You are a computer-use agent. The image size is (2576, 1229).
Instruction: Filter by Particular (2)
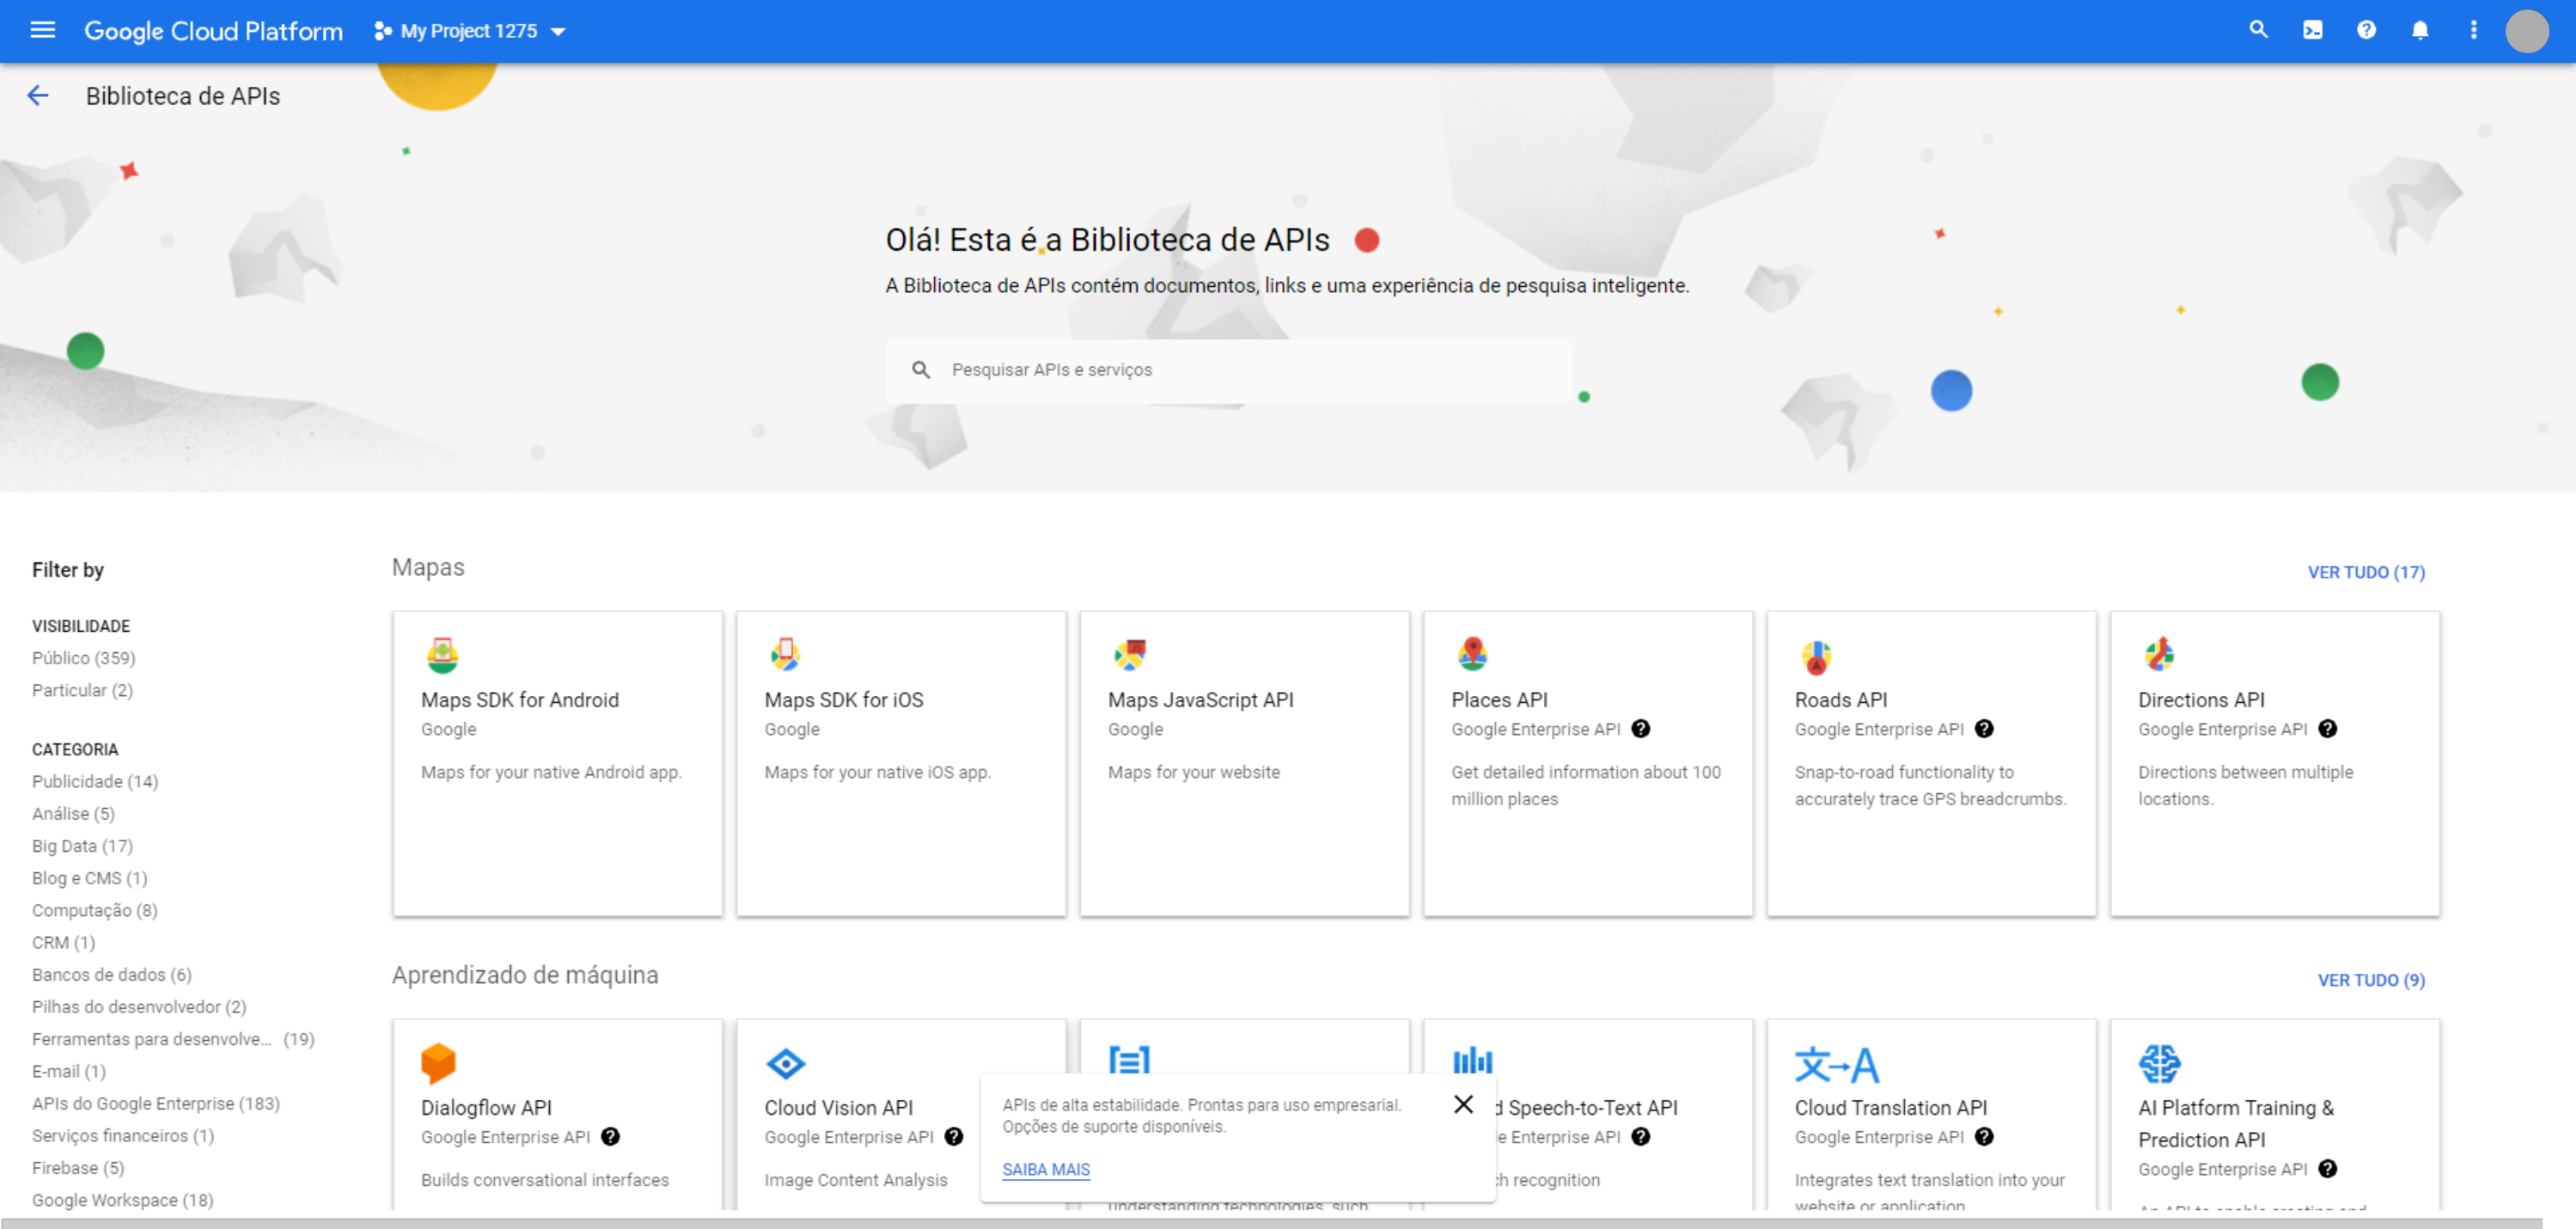[x=82, y=690]
